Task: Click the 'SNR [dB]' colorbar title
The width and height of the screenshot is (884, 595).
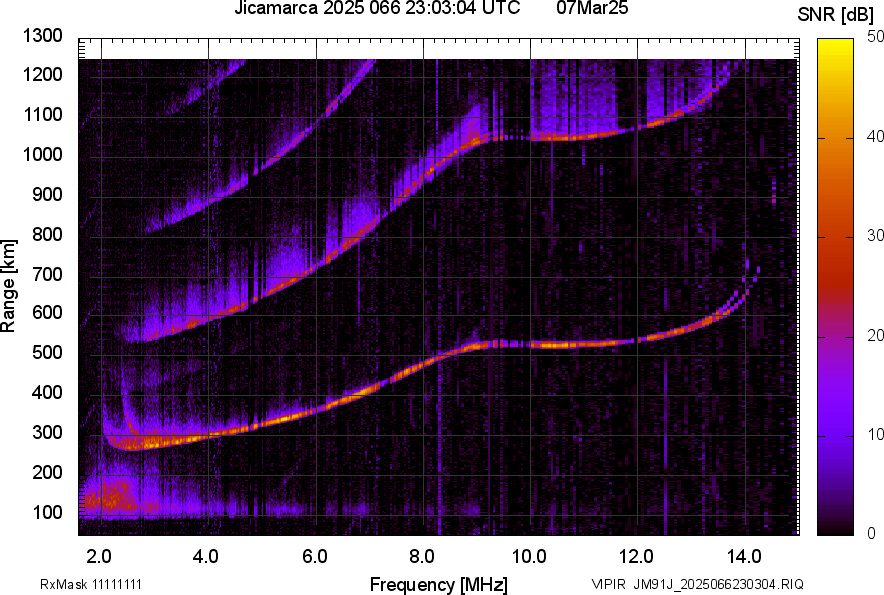Action: [835, 15]
